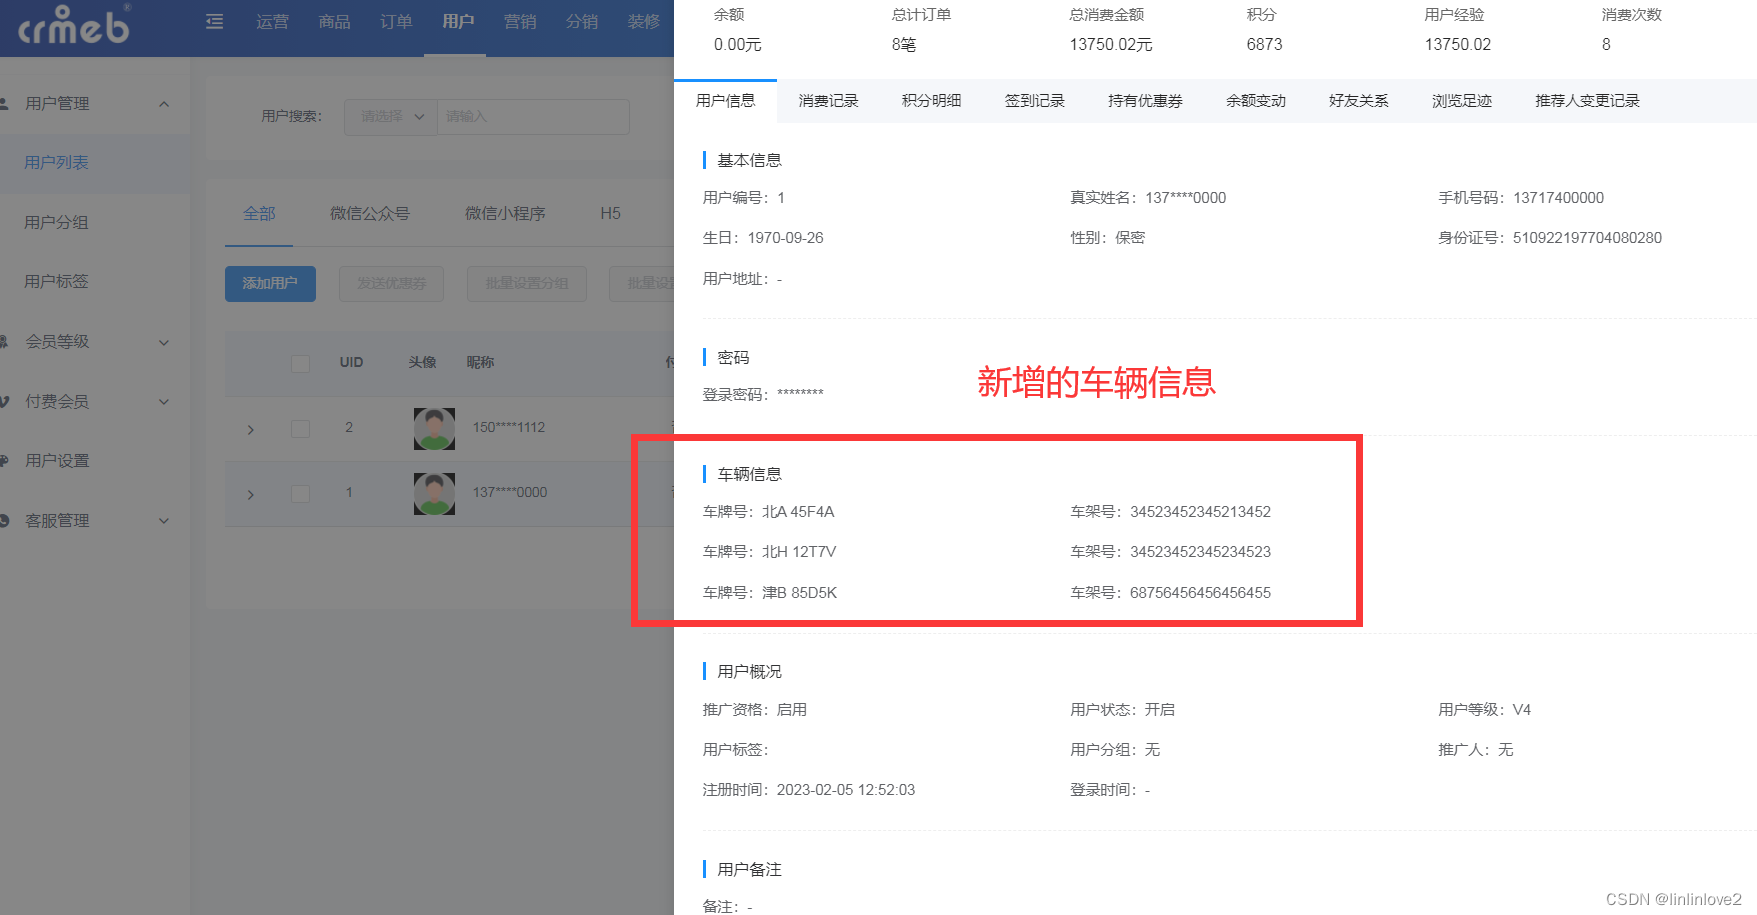This screenshot has width=1757, height=915.
Task: Open the 装修 top menu
Action: click(x=644, y=21)
